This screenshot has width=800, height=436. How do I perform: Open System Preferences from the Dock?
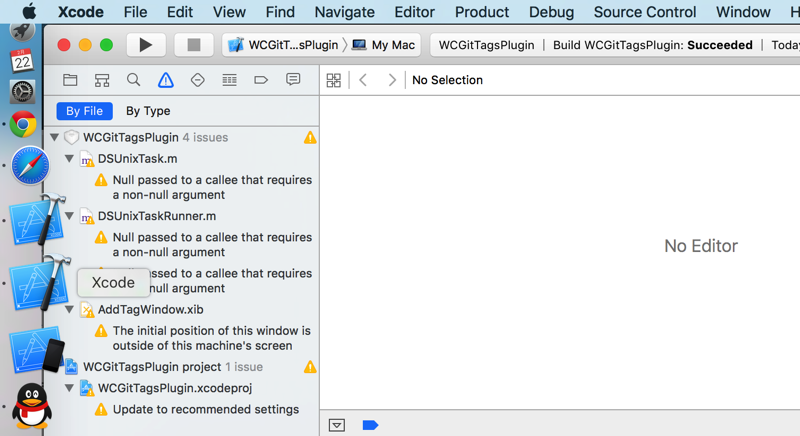(x=22, y=92)
